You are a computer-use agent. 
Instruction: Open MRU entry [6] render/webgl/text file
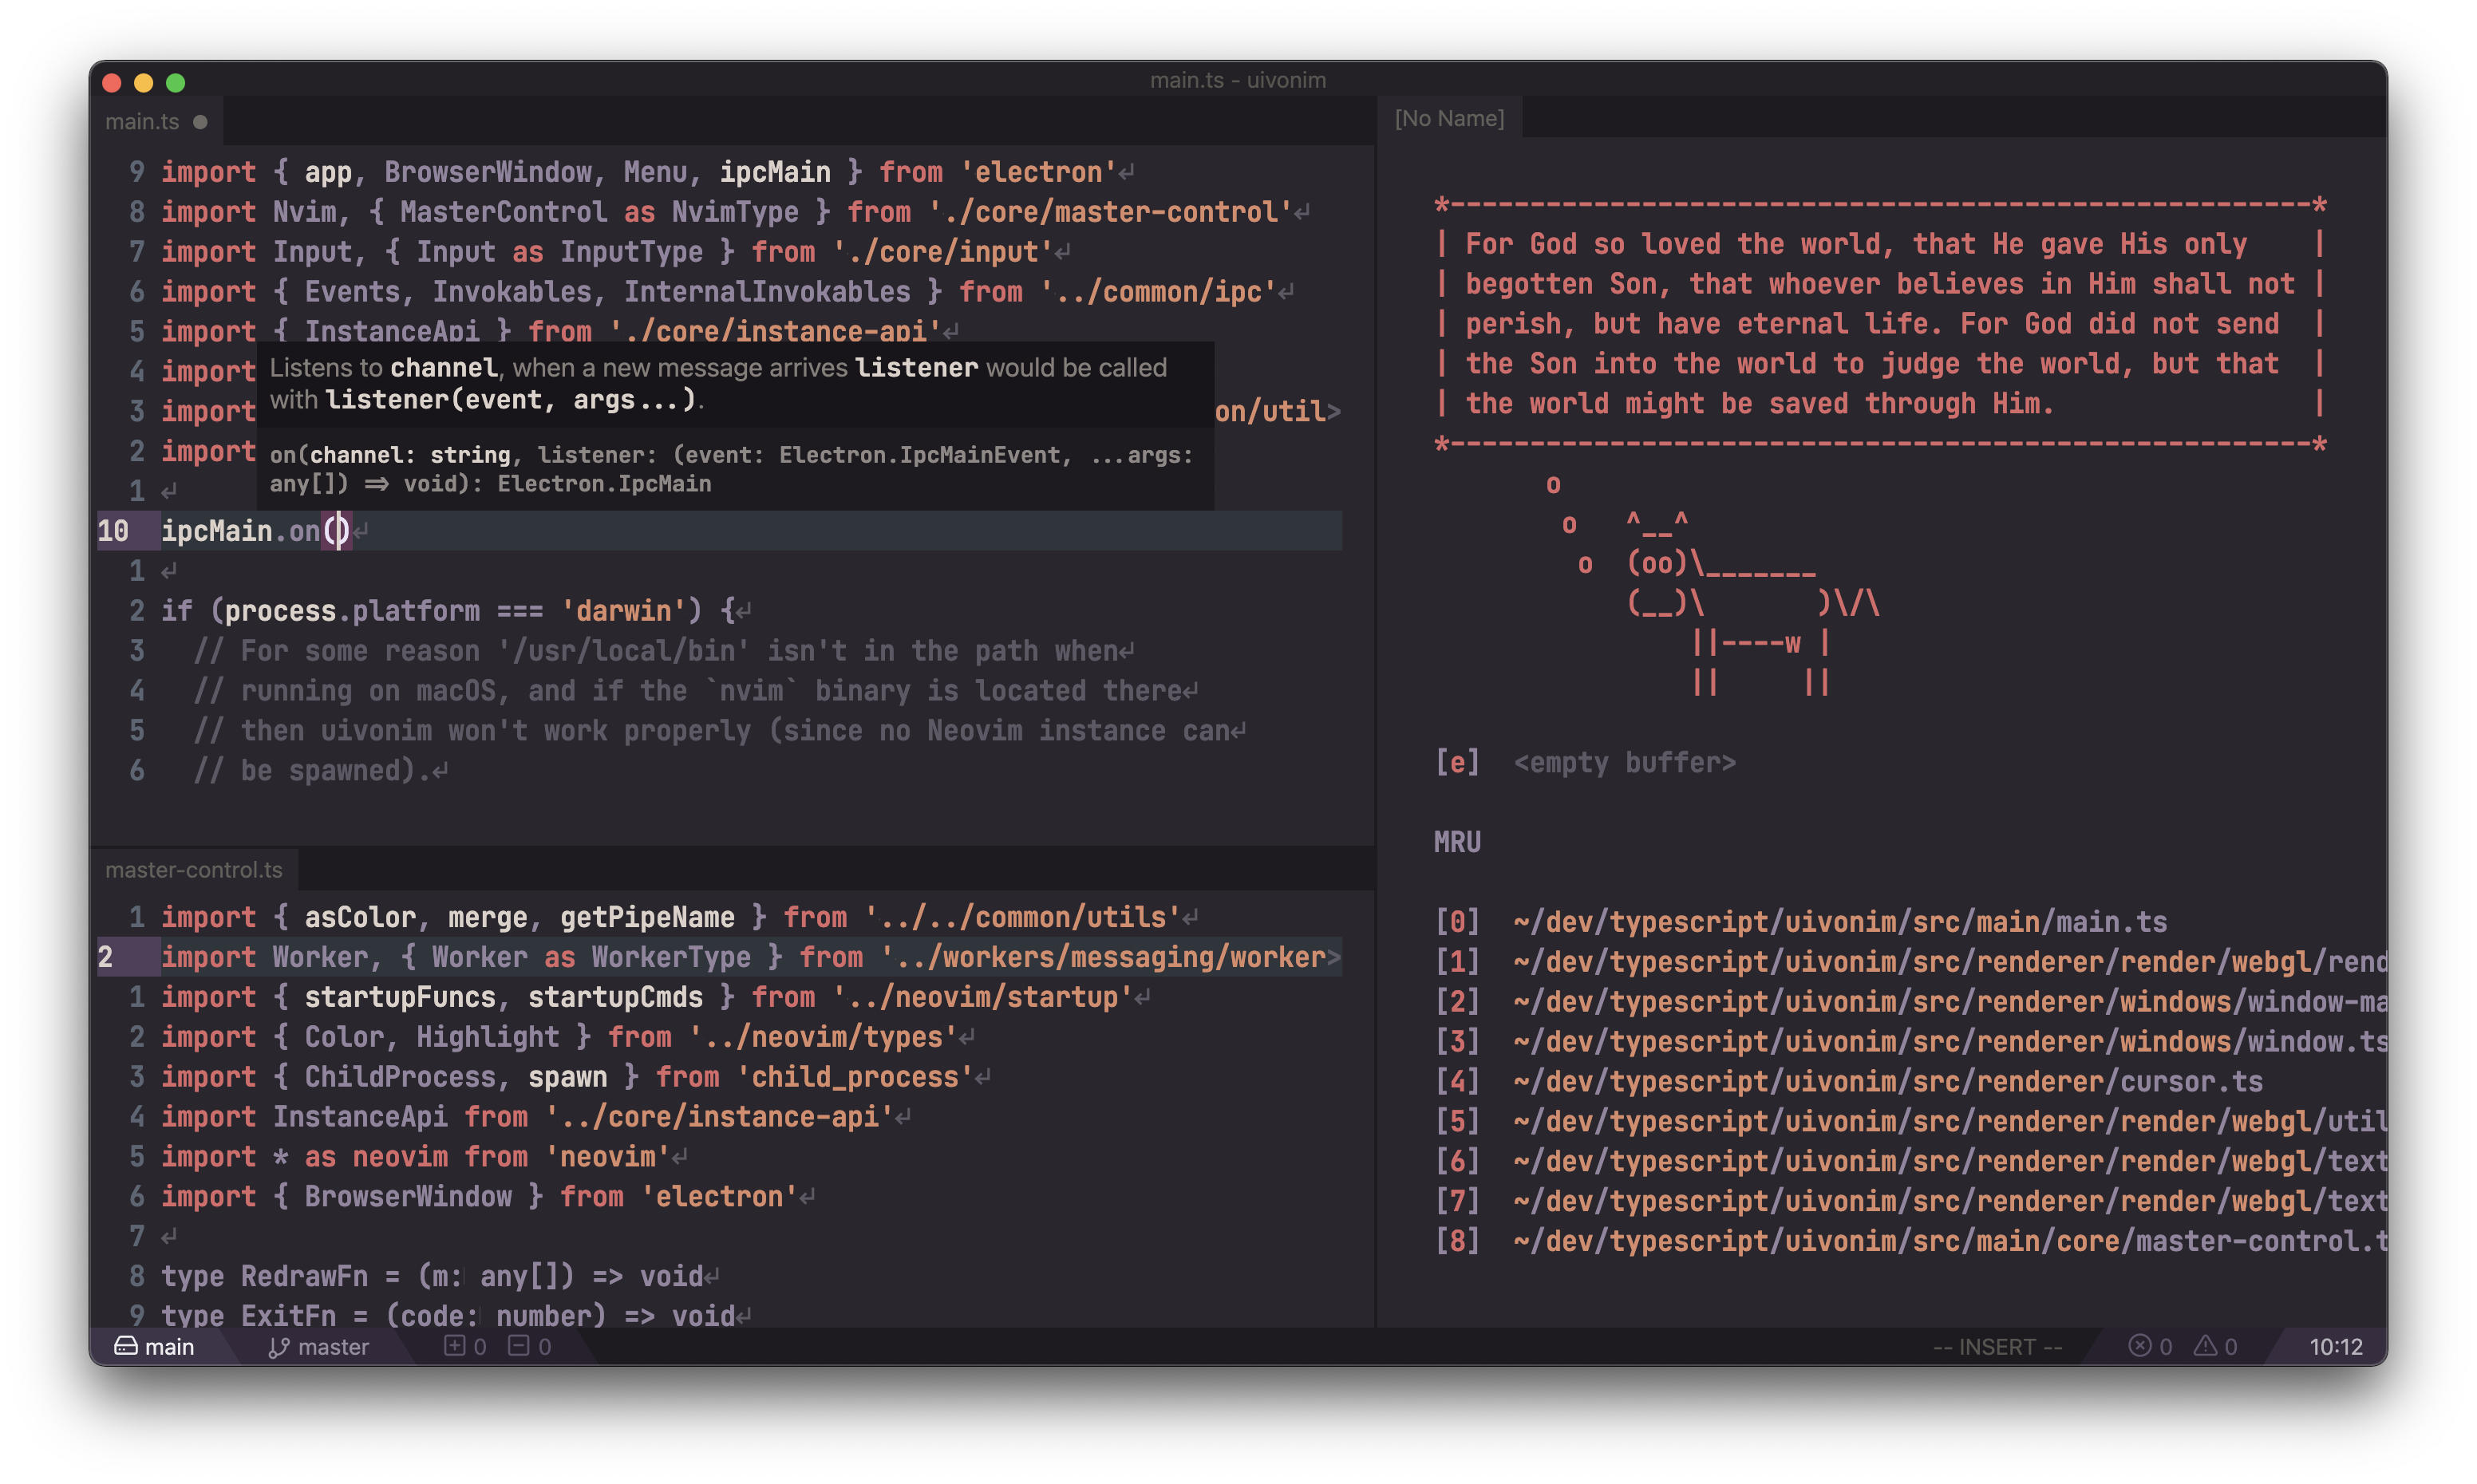1910,1161
